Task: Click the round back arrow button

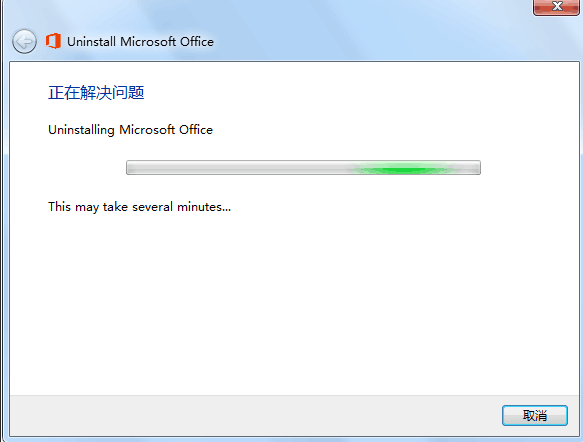Action: coord(24,41)
